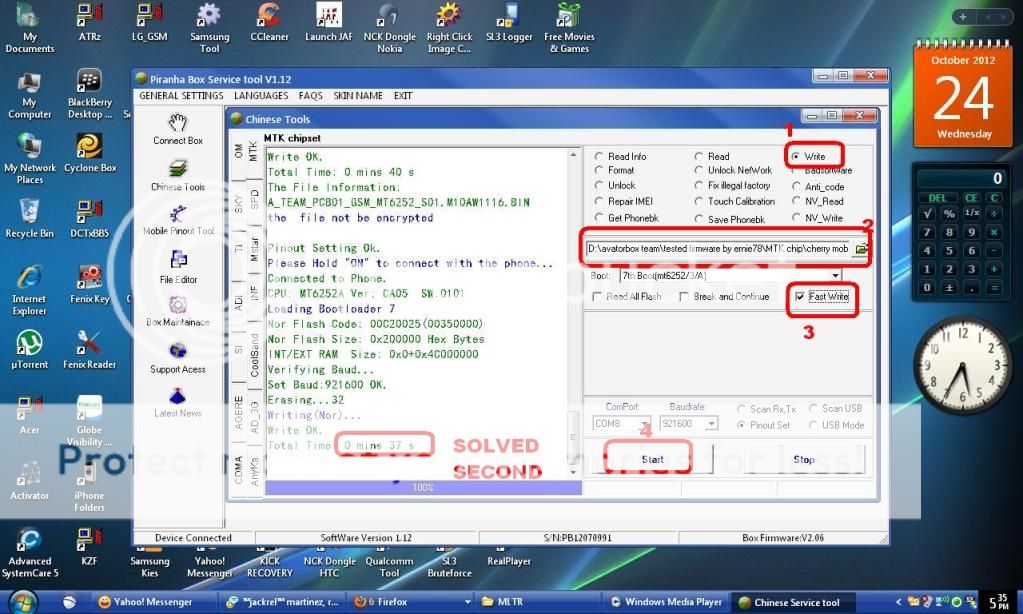Open Box Maintenance
This screenshot has height=614, width=1023.
tap(178, 311)
